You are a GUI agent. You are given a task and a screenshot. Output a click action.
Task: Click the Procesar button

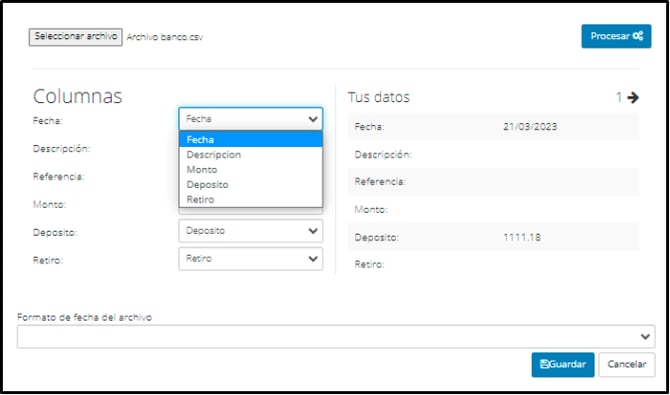(616, 36)
